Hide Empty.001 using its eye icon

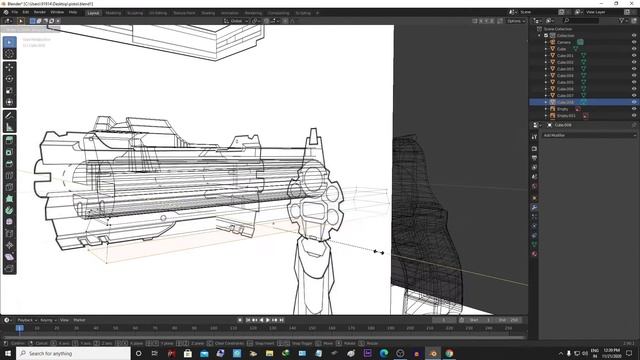[634, 116]
